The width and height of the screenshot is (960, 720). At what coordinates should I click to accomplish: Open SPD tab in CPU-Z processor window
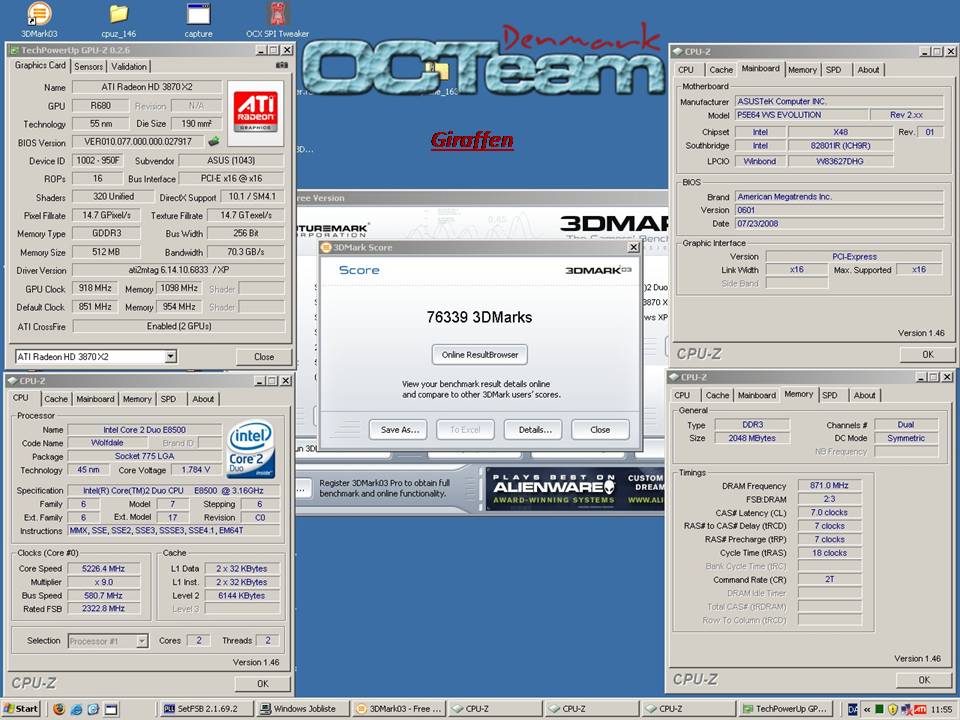pos(168,399)
